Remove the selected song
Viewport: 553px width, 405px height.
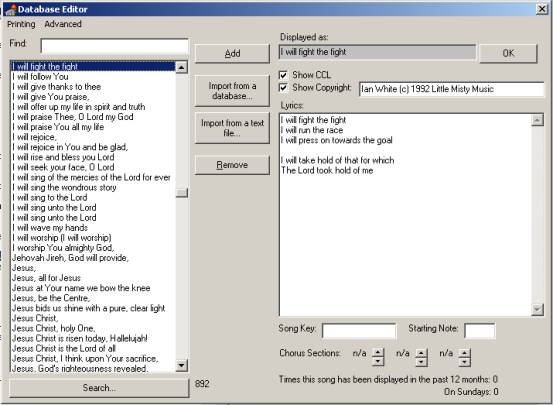point(232,165)
